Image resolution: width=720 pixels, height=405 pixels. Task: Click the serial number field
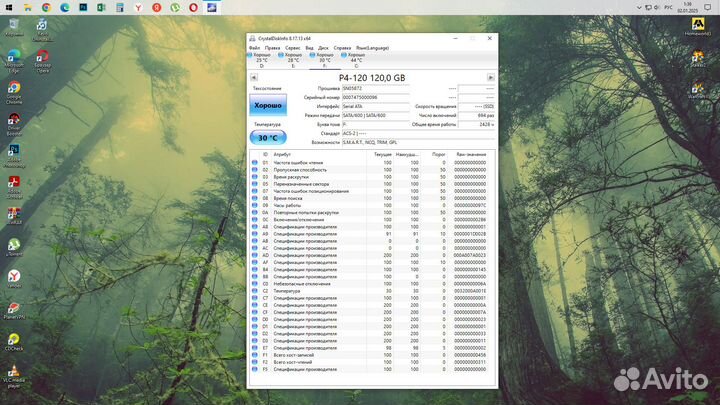pyautogui.click(x=376, y=97)
